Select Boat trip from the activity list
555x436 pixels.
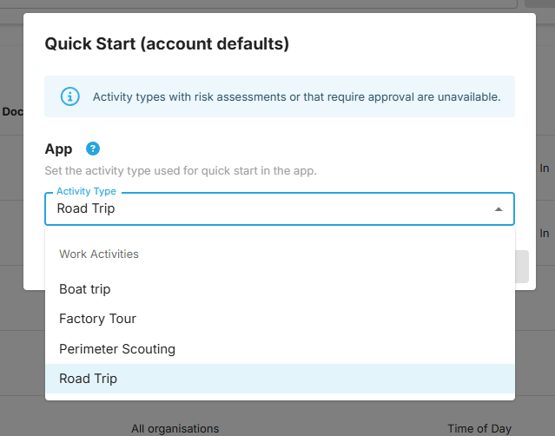tap(280, 289)
